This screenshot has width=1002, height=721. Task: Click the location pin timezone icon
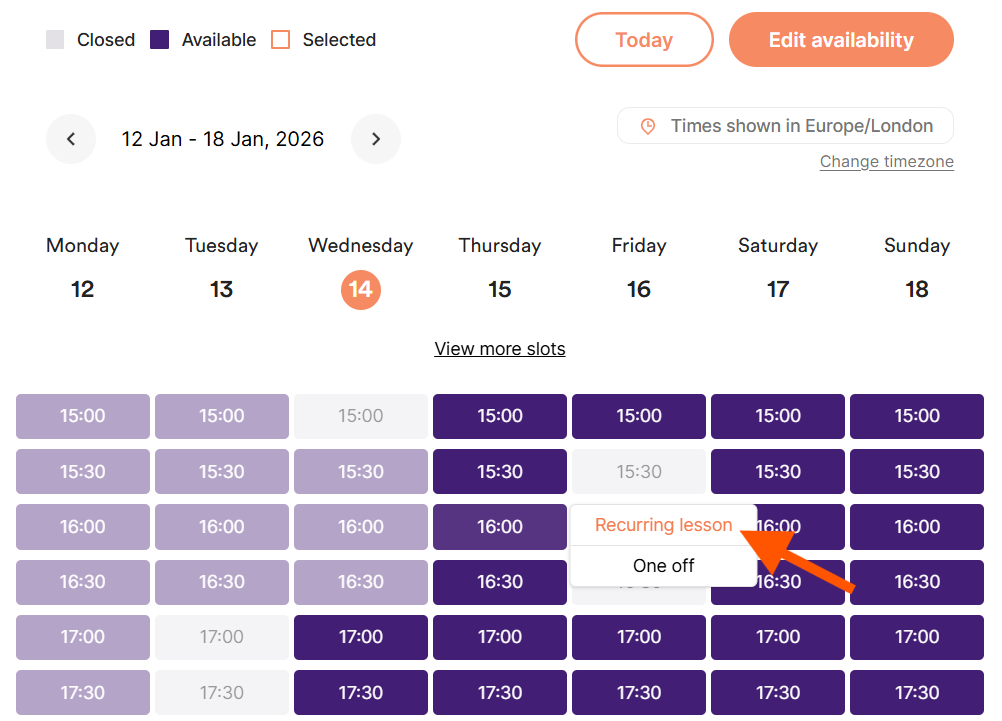click(648, 126)
